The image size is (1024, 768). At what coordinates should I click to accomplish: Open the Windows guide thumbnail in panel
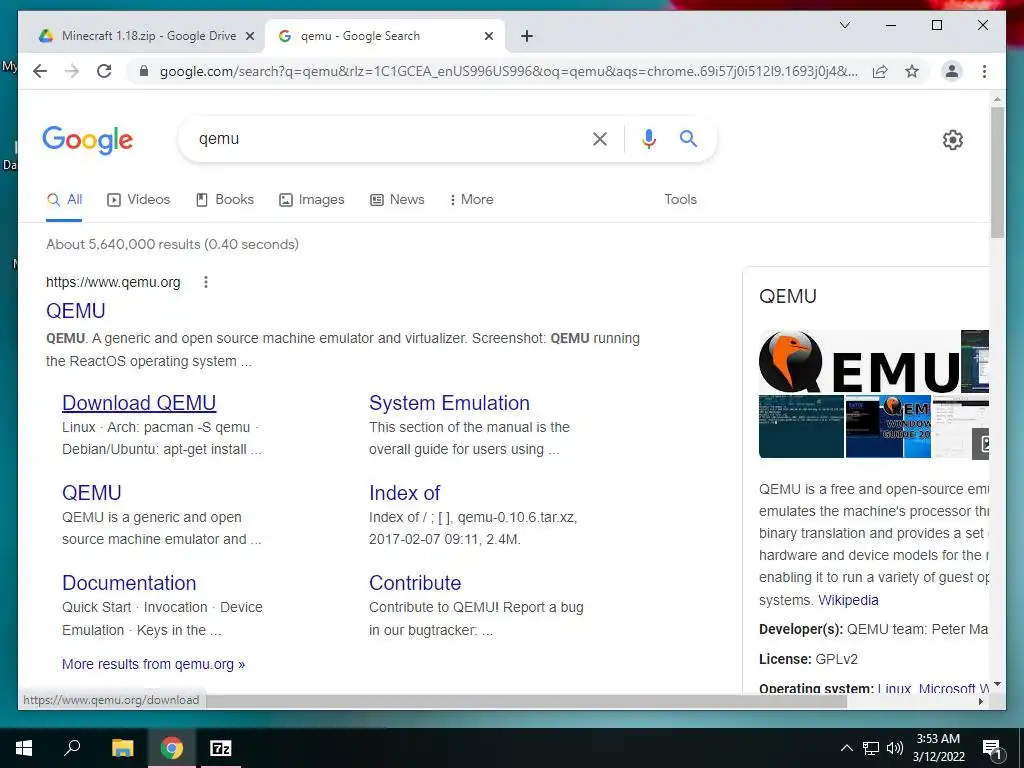coord(888,426)
